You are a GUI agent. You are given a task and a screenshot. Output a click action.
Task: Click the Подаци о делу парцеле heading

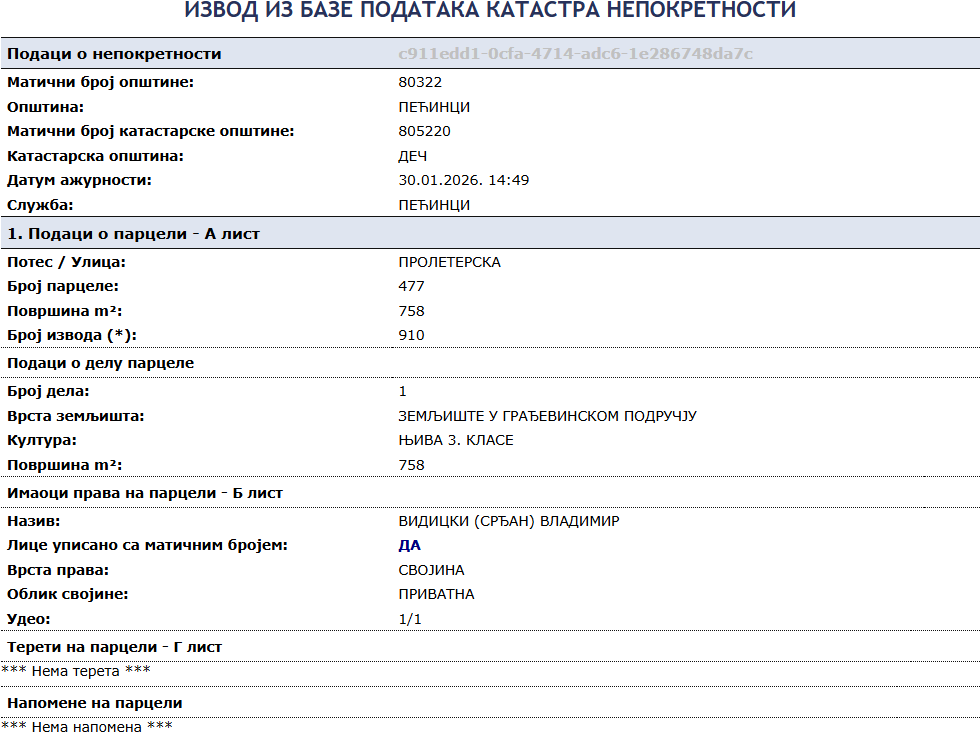click(101, 363)
